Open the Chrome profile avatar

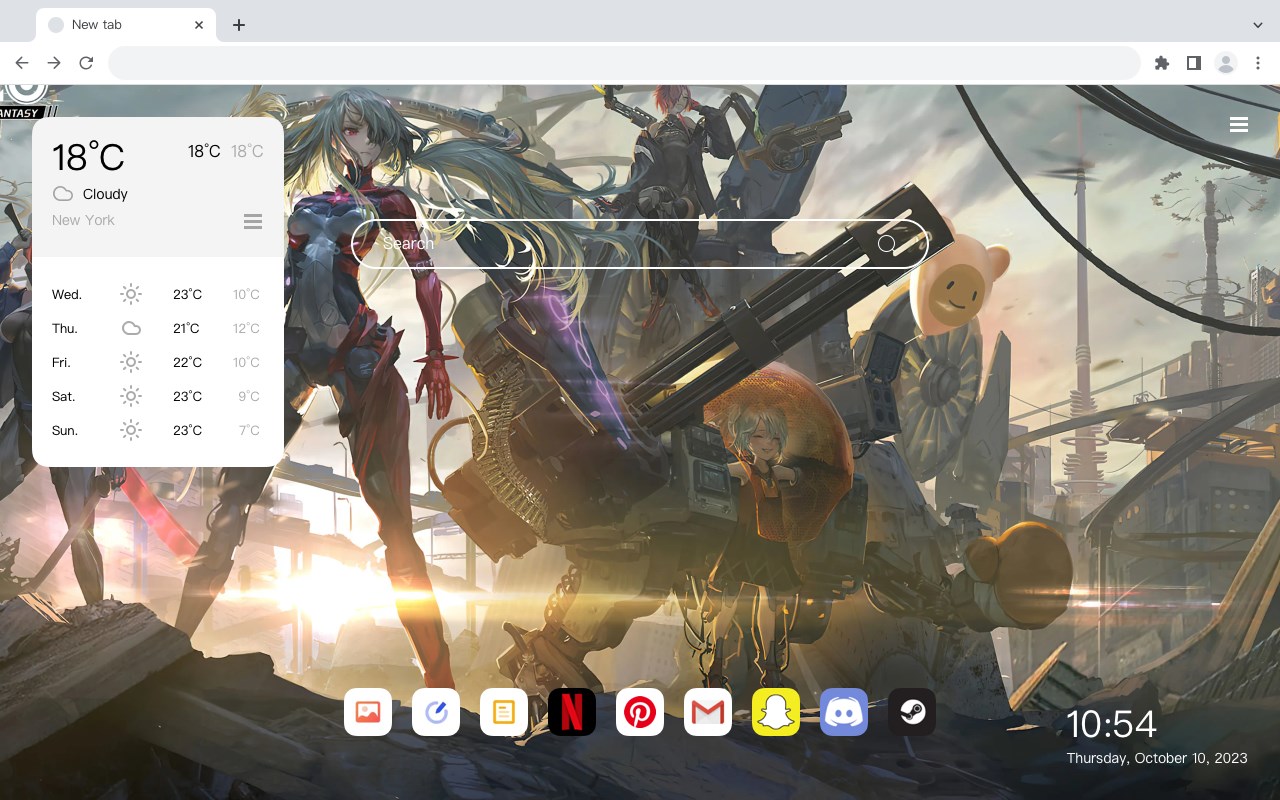click(x=1226, y=63)
